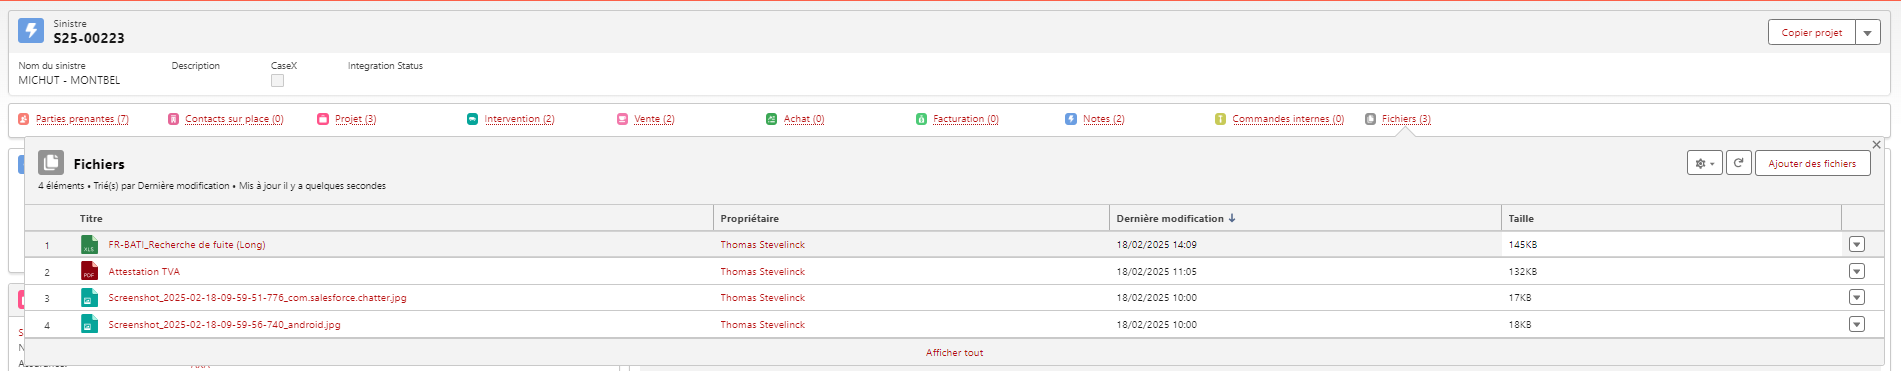The width and height of the screenshot is (1901, 371).
Task: Open Commandes internes (0) related list
Action: (1288, 119)
